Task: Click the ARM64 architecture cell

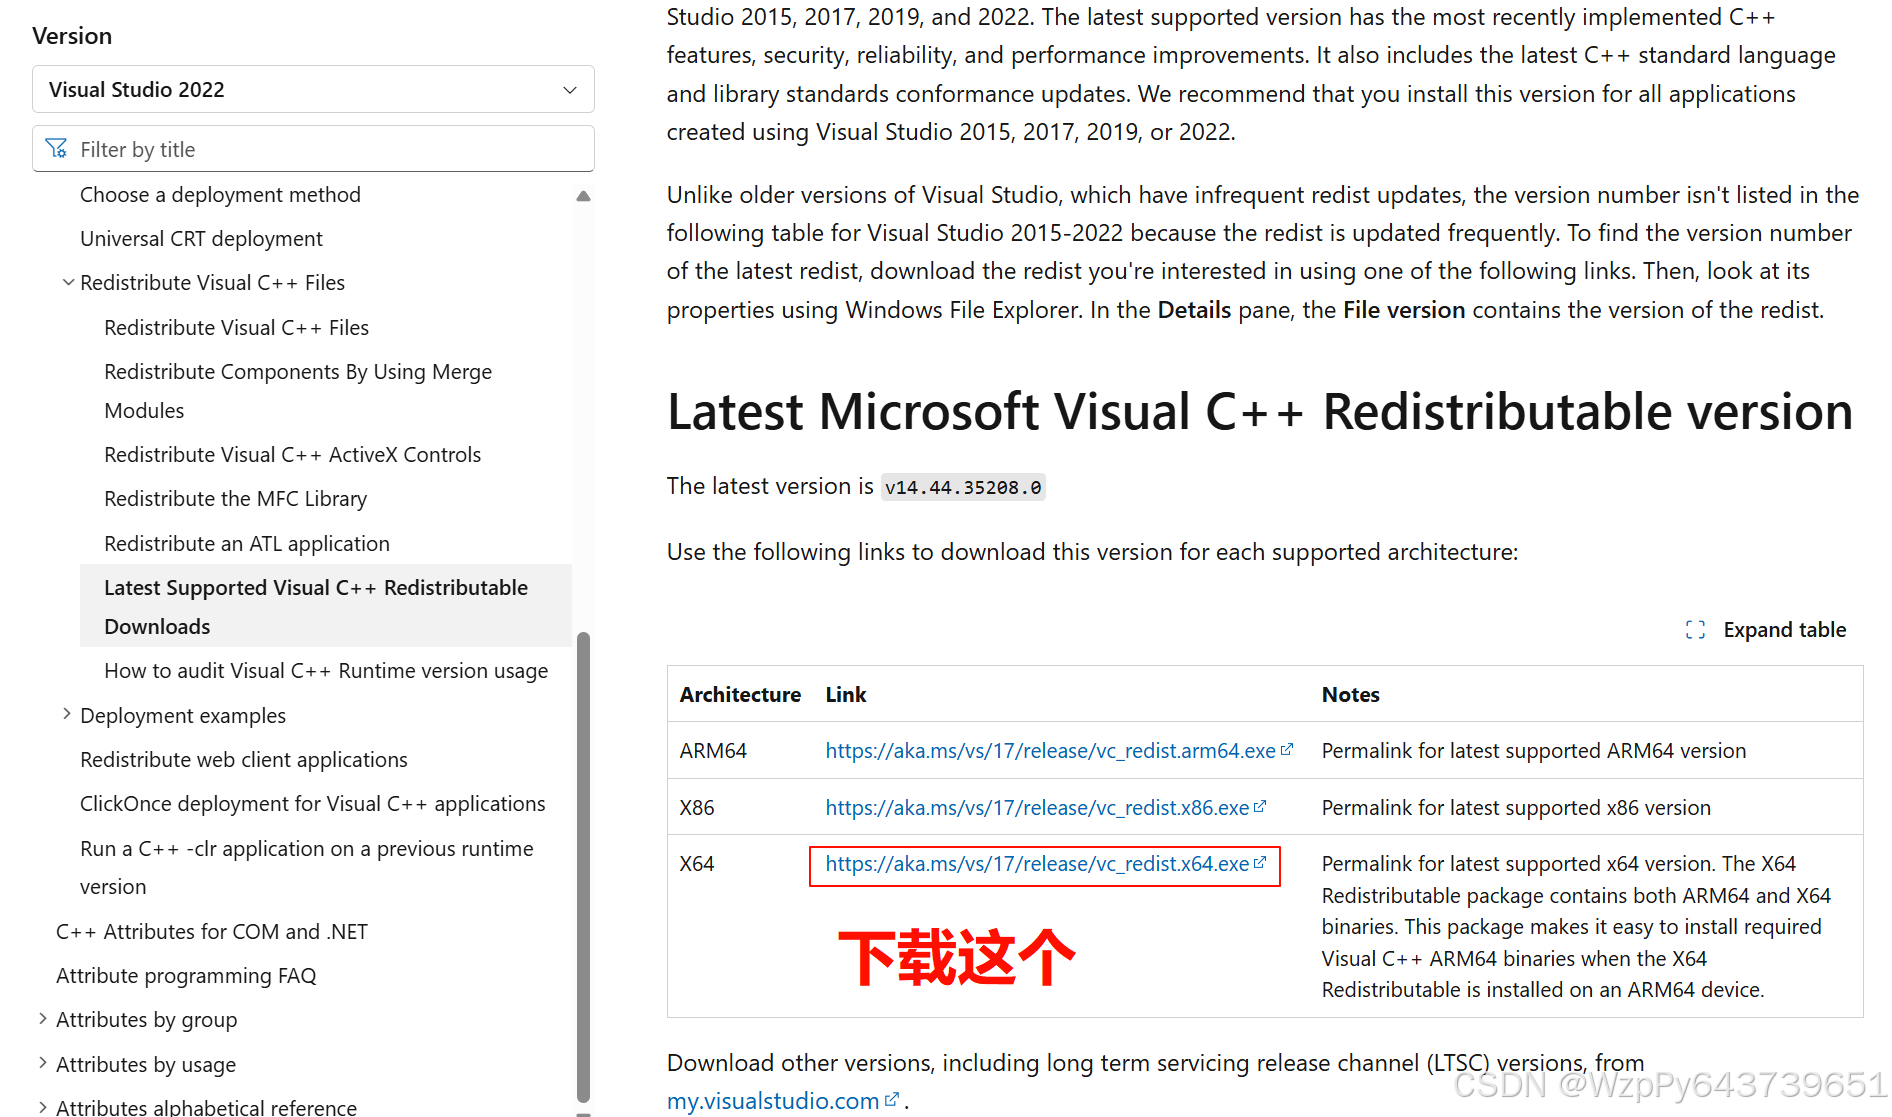Action: [713, 751]
